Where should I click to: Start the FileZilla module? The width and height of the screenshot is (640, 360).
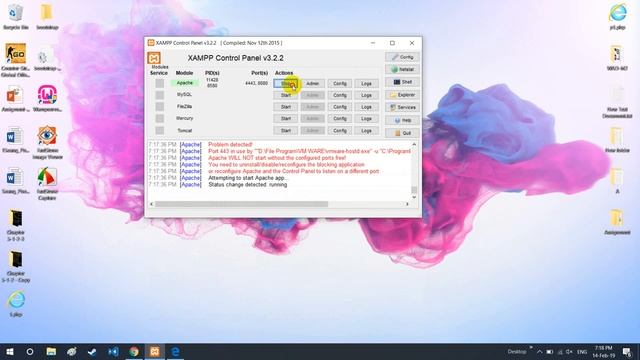coord(285,107)
